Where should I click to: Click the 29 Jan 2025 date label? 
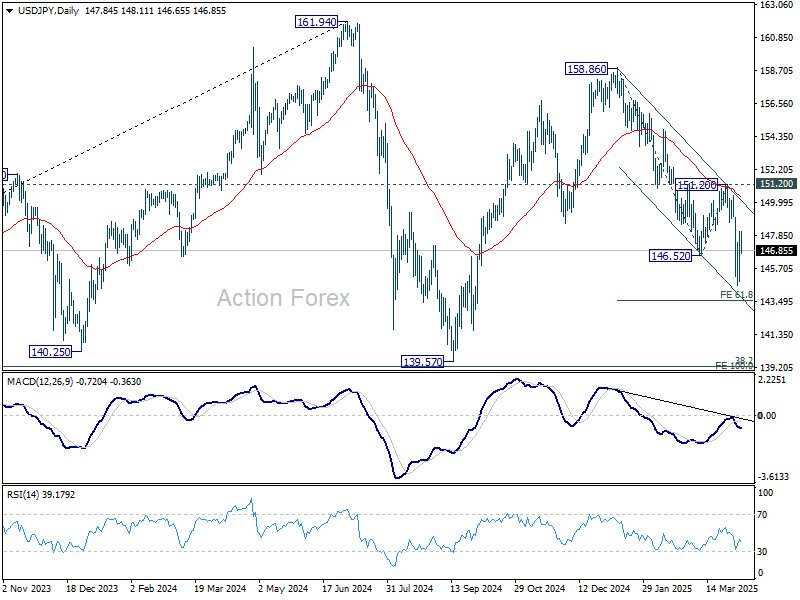(667, 588)
